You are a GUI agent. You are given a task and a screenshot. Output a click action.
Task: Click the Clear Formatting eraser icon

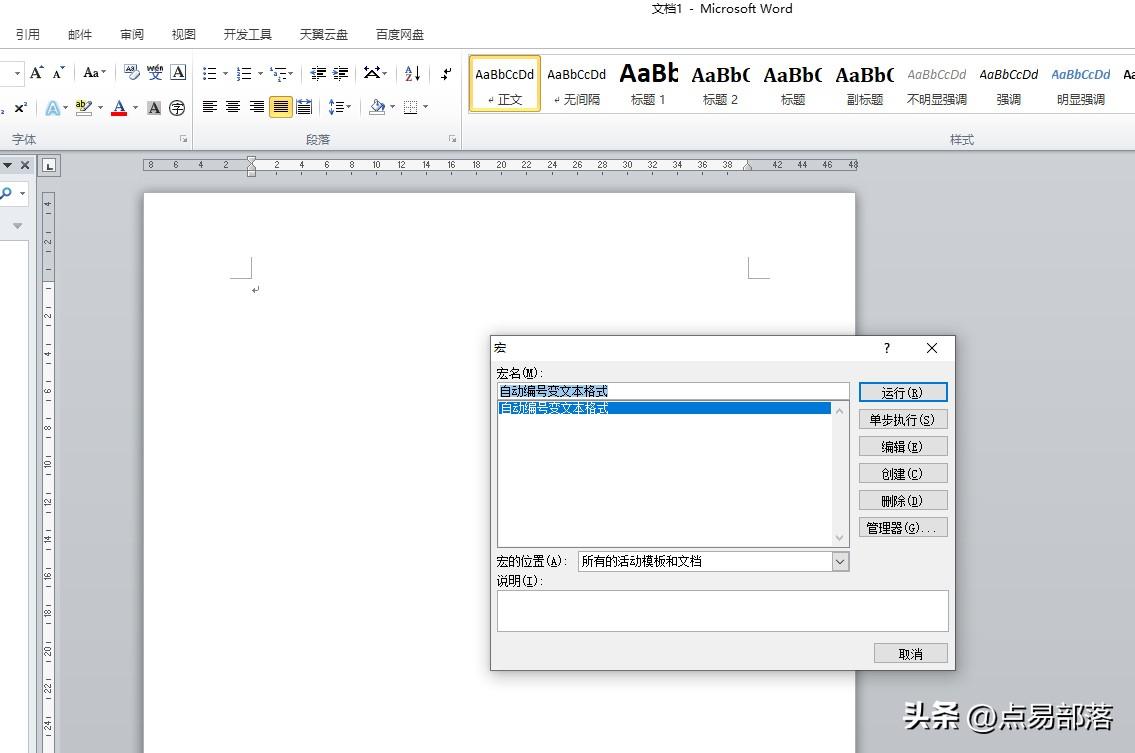click(132, 73)
